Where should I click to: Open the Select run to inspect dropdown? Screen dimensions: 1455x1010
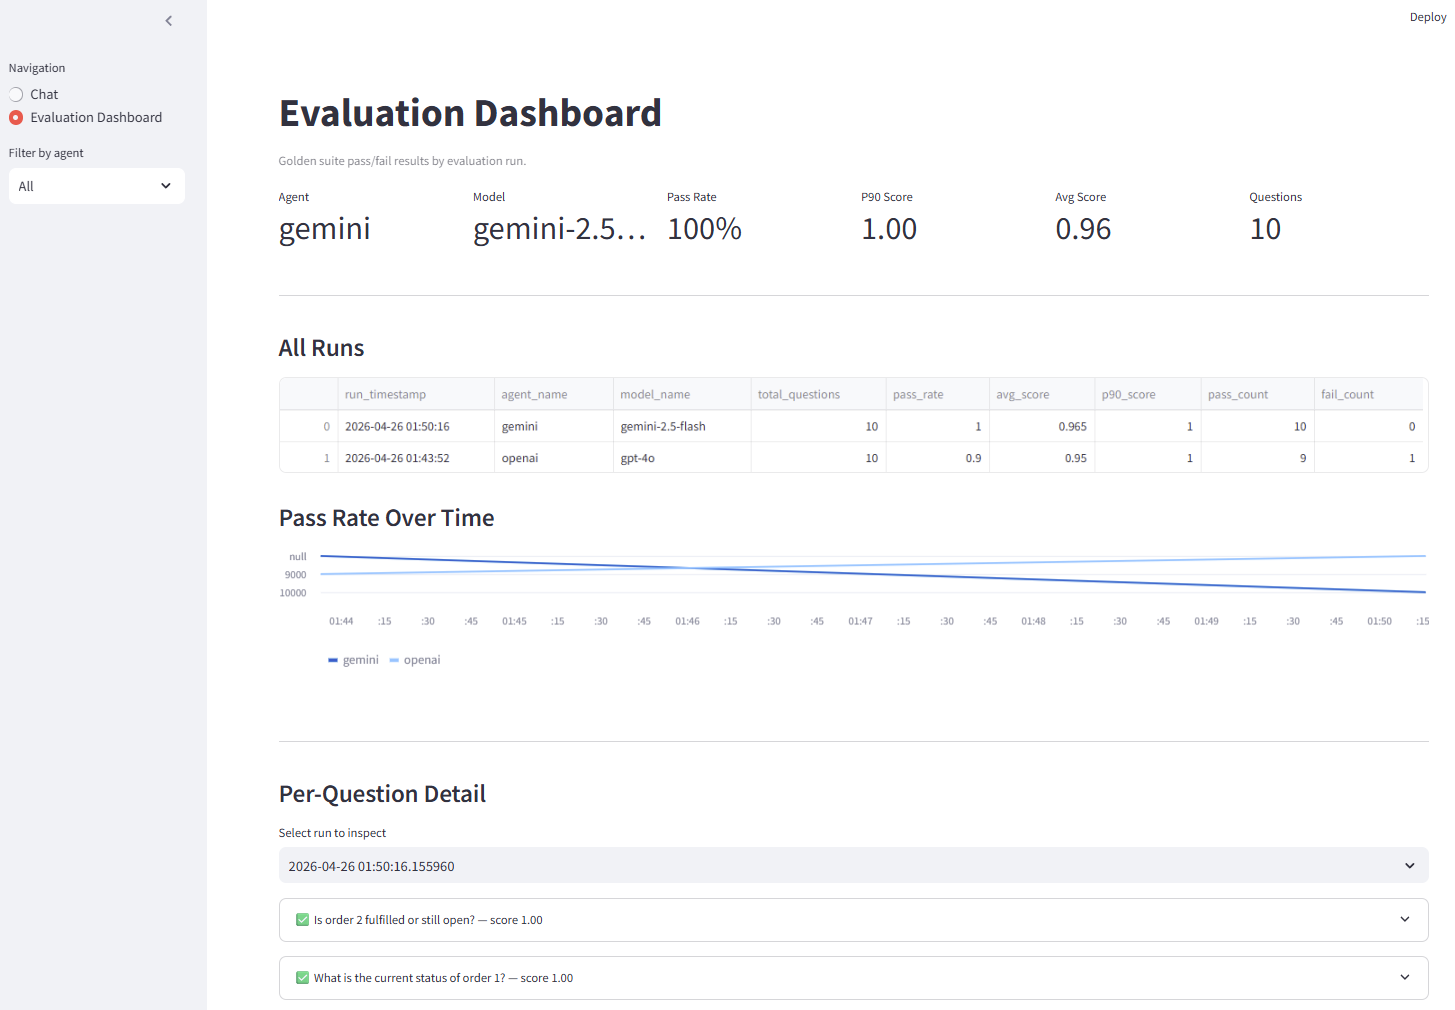pyautogui.click(x=853, y=866)
